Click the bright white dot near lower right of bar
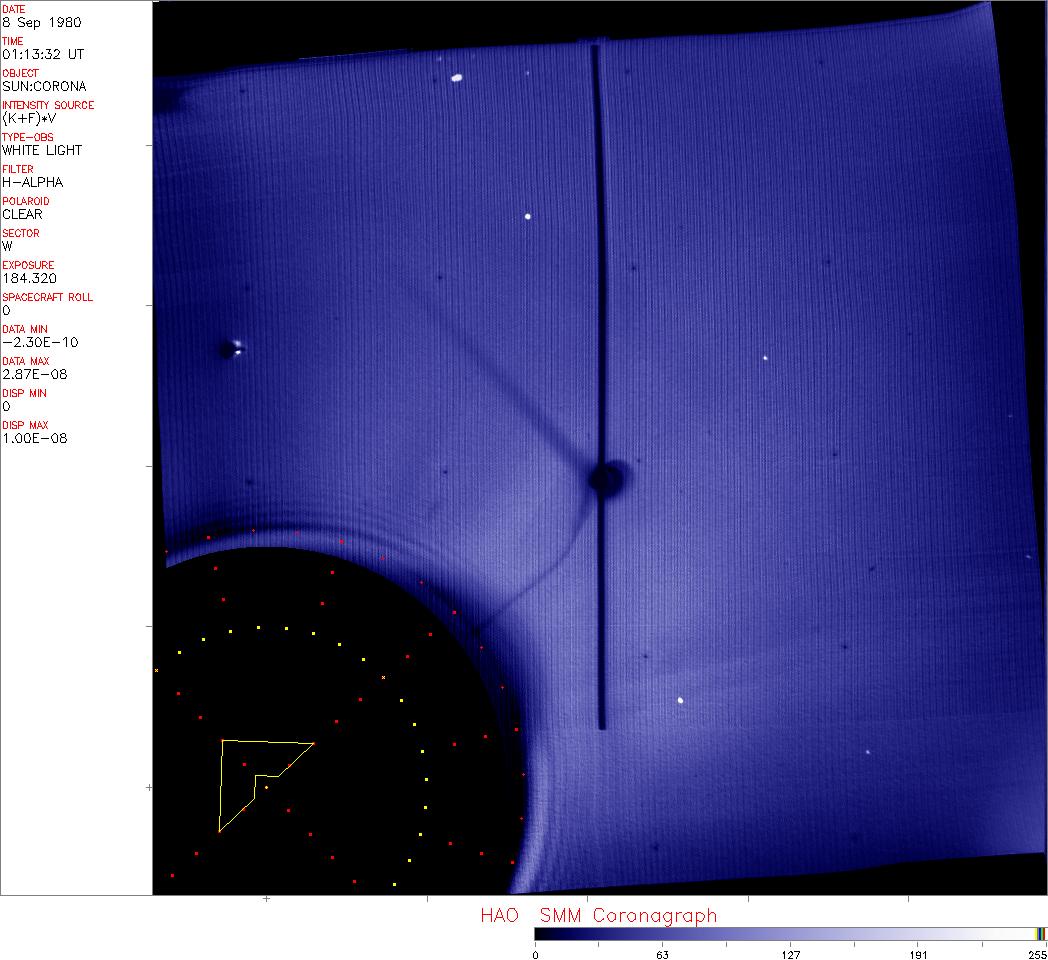Viewport: 1048px width, 960px height. [681, 701]
